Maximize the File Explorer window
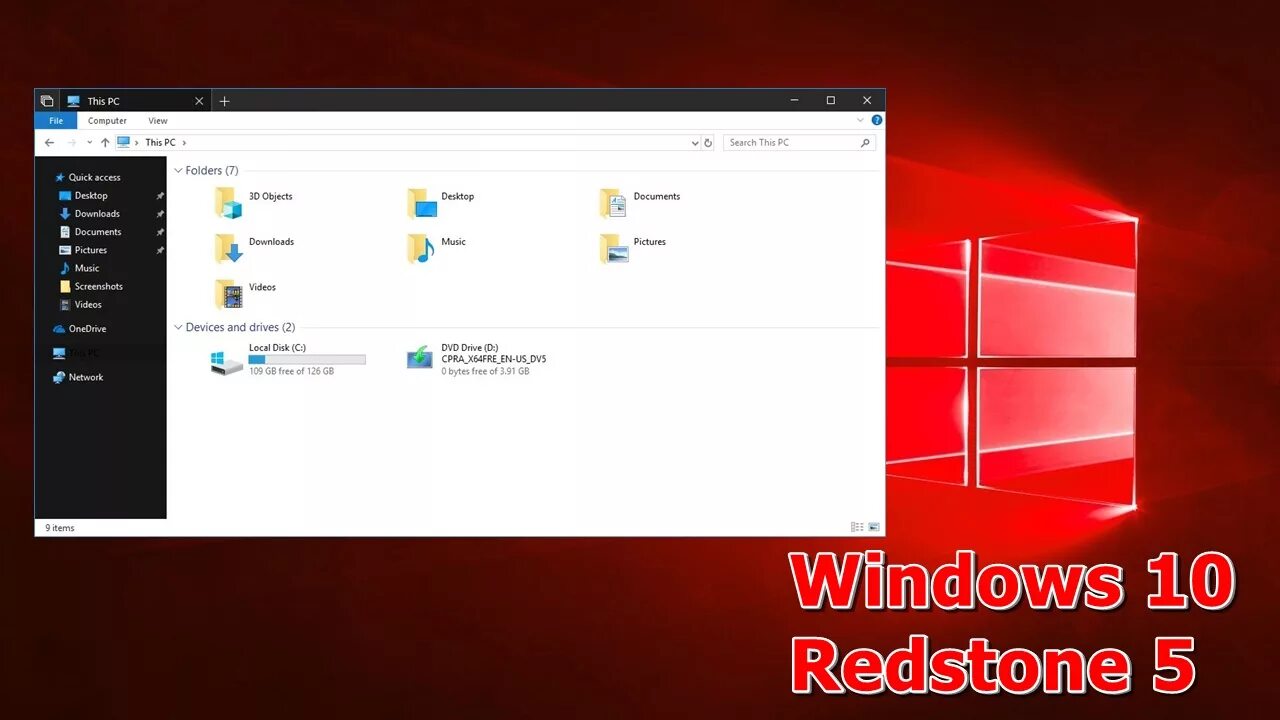 [x=830, y=100]
